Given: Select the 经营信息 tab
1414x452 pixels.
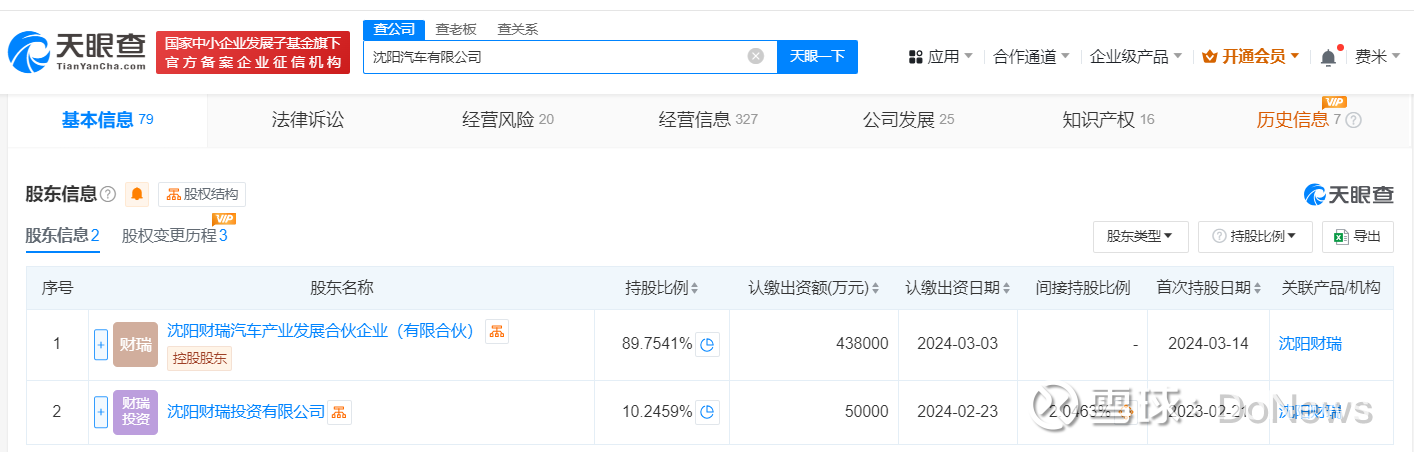Looking at the screenshot, I should pyautogui.click(x=708, y=120).
